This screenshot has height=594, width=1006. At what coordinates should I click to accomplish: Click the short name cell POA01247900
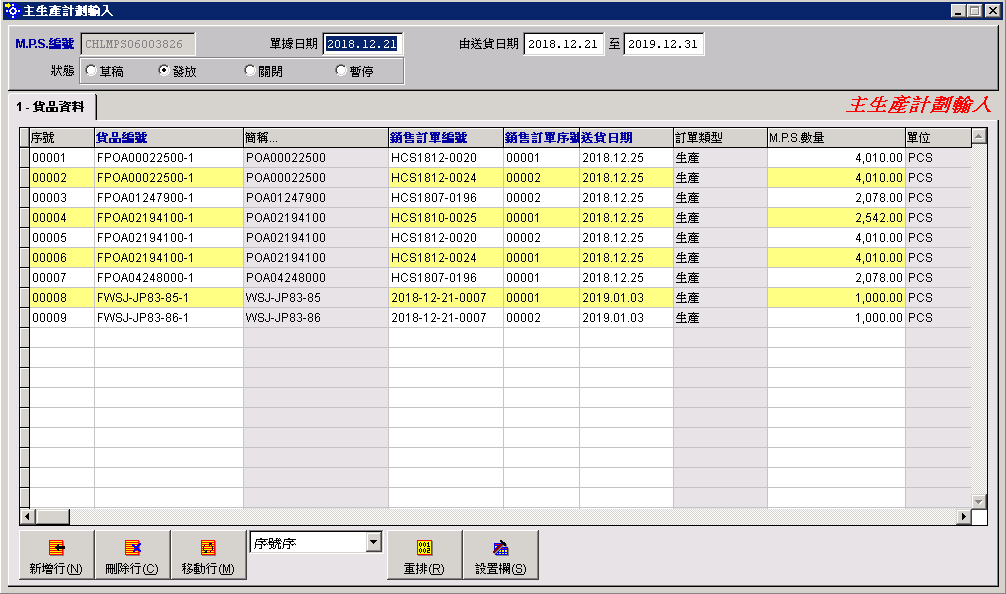click(316, 198)
